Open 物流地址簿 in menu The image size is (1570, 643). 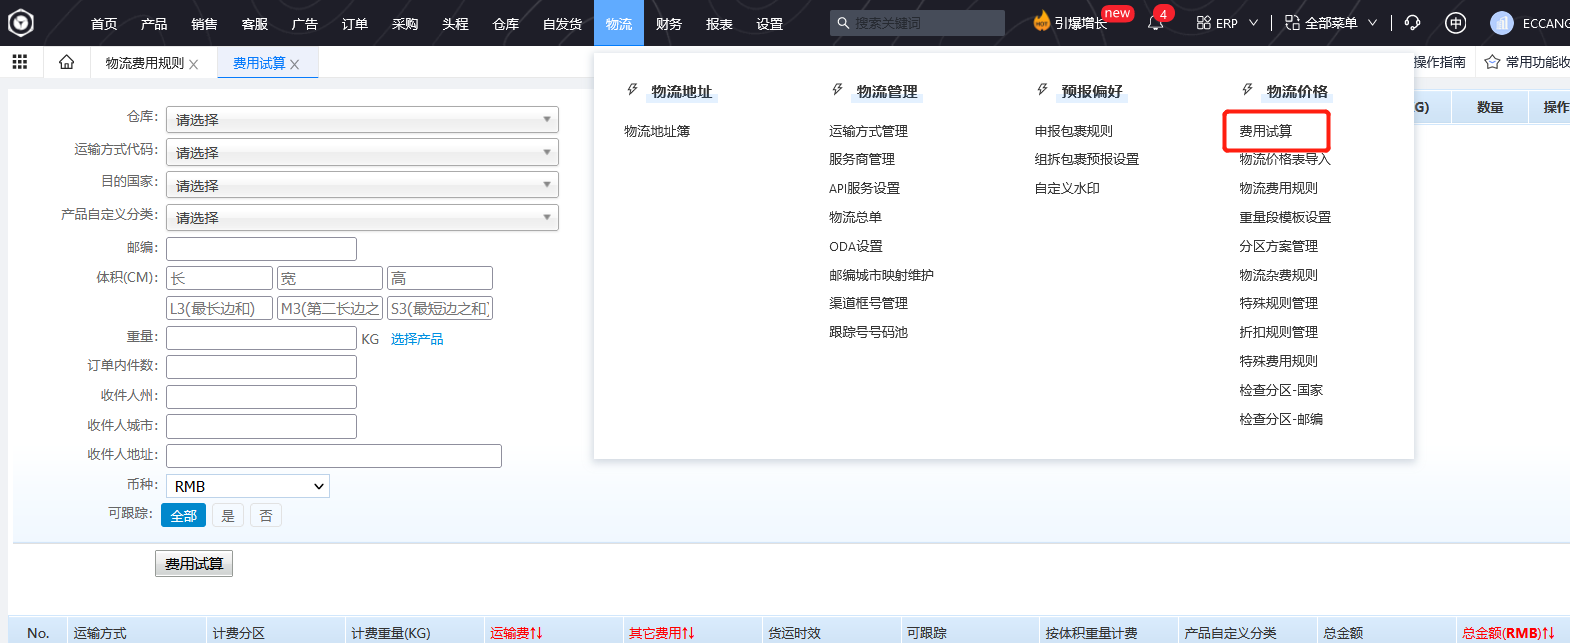(x=657, y=131)
